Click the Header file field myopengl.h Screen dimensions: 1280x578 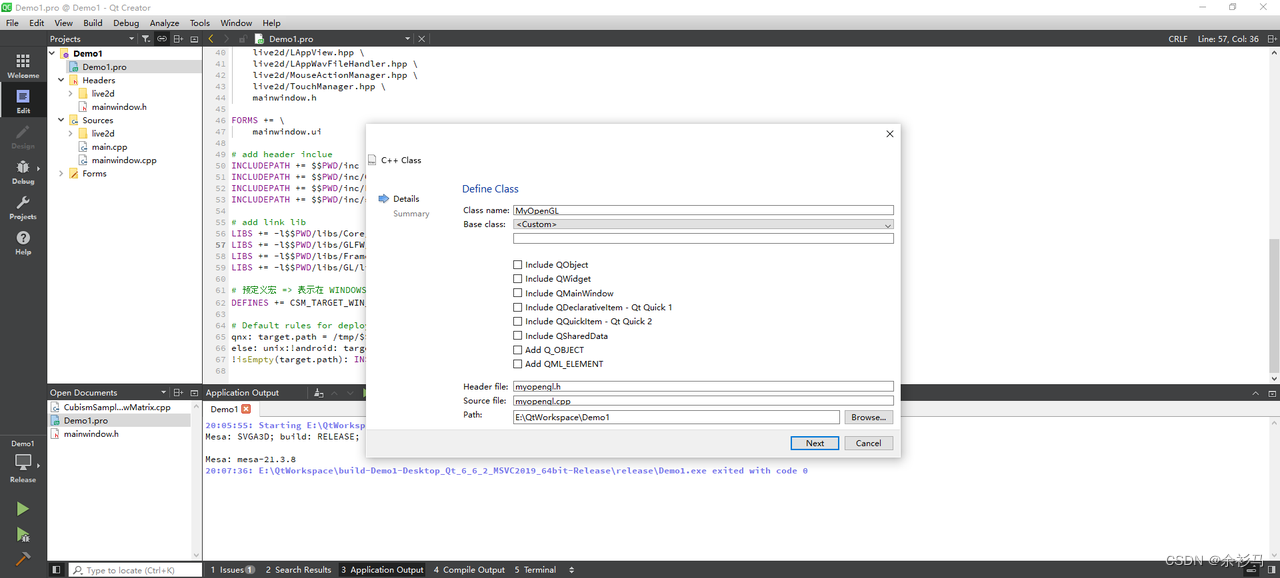point(703,386)
